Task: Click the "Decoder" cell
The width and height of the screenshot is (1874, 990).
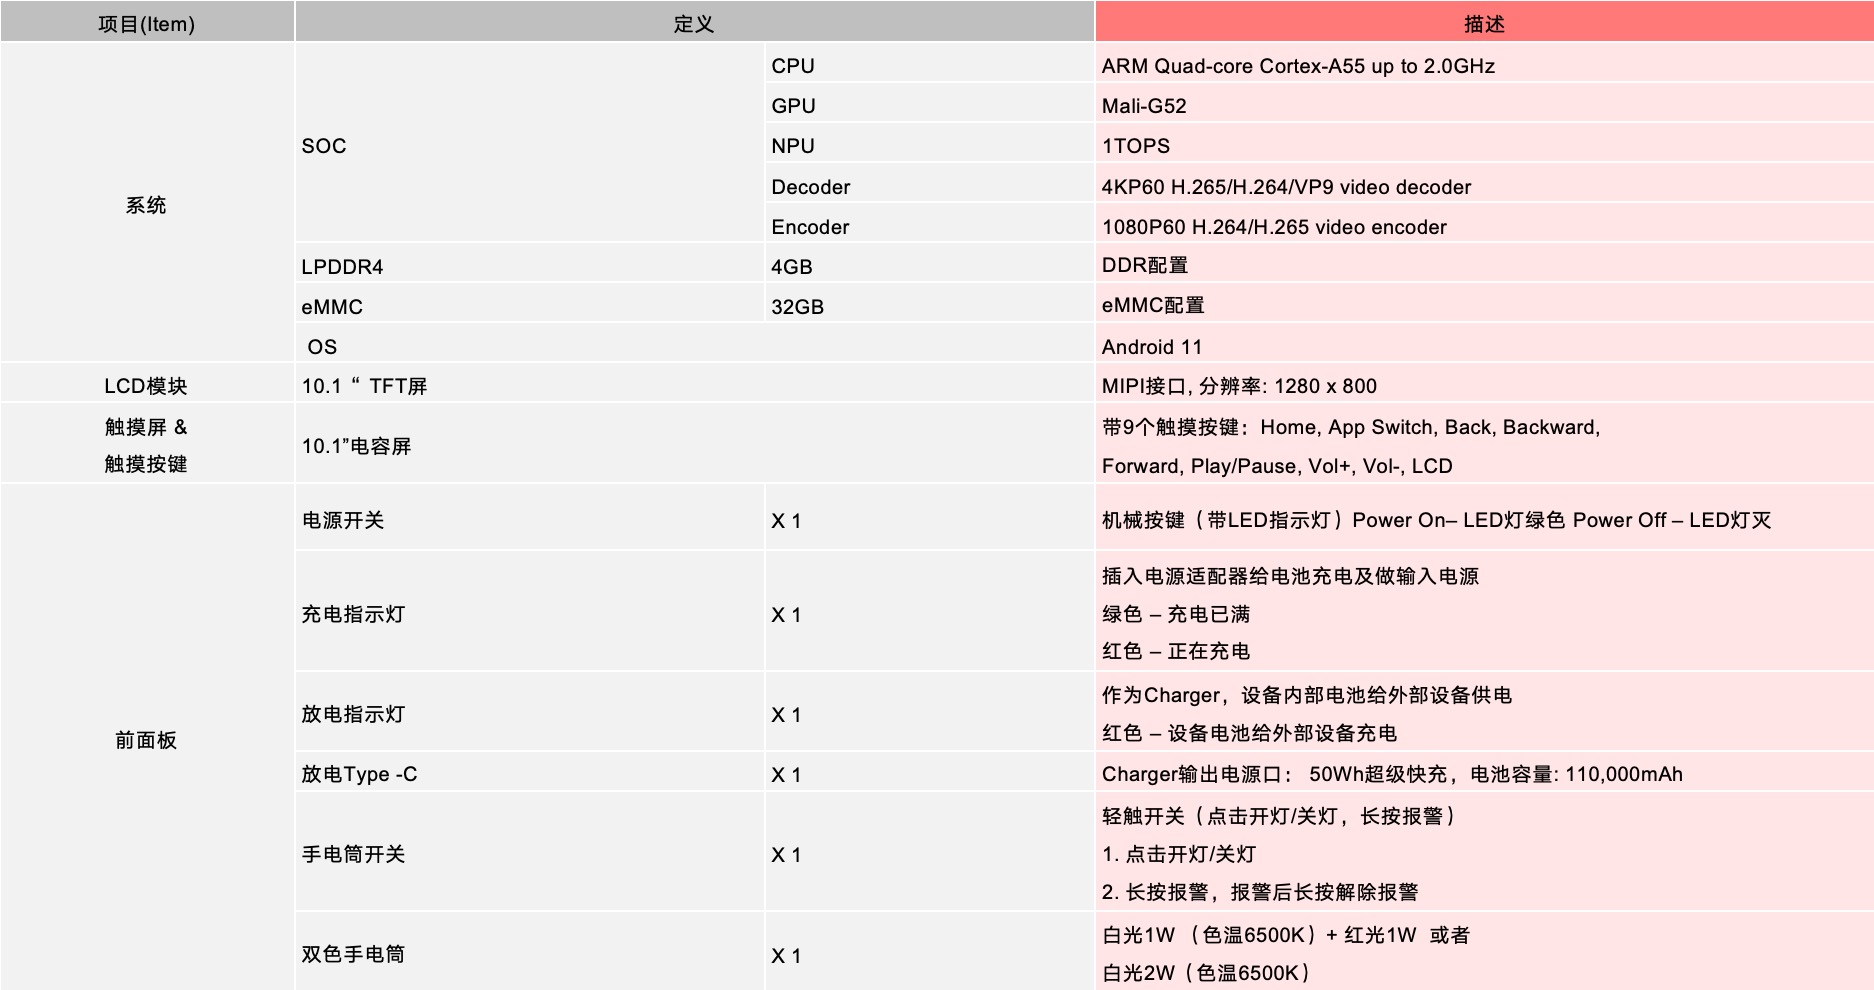Action: (x=811, y=187)
